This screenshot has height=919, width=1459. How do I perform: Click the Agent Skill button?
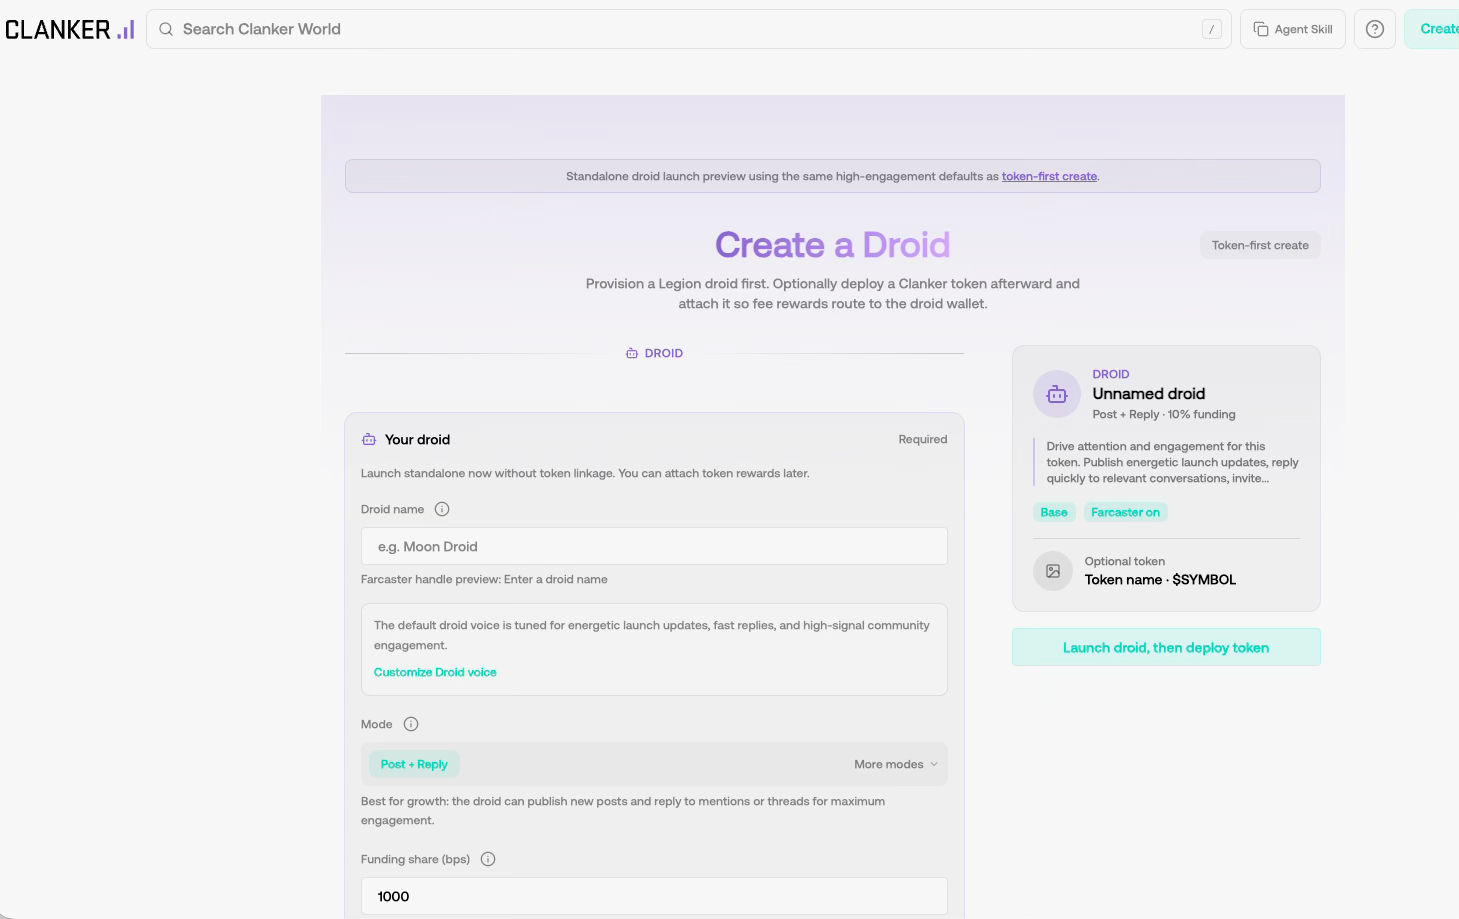1293,29
